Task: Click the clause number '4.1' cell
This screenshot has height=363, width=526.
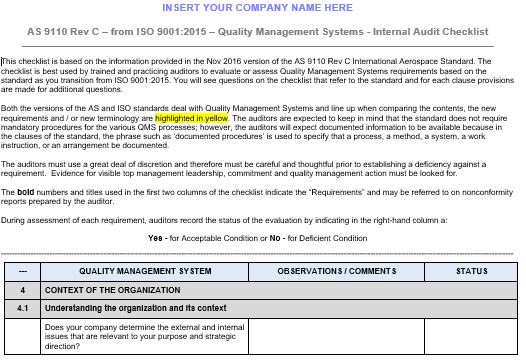Action: point(22,309)
